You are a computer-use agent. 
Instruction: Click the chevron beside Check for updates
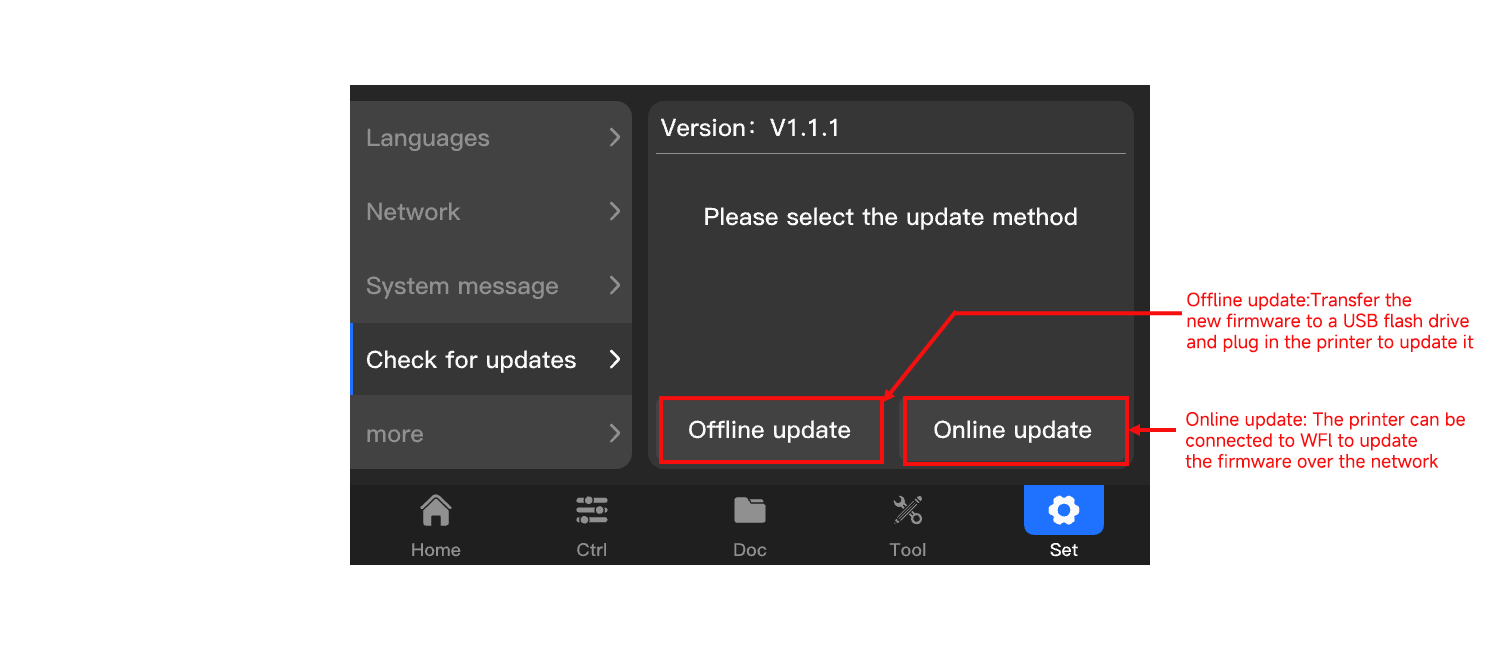click(614, 359)
